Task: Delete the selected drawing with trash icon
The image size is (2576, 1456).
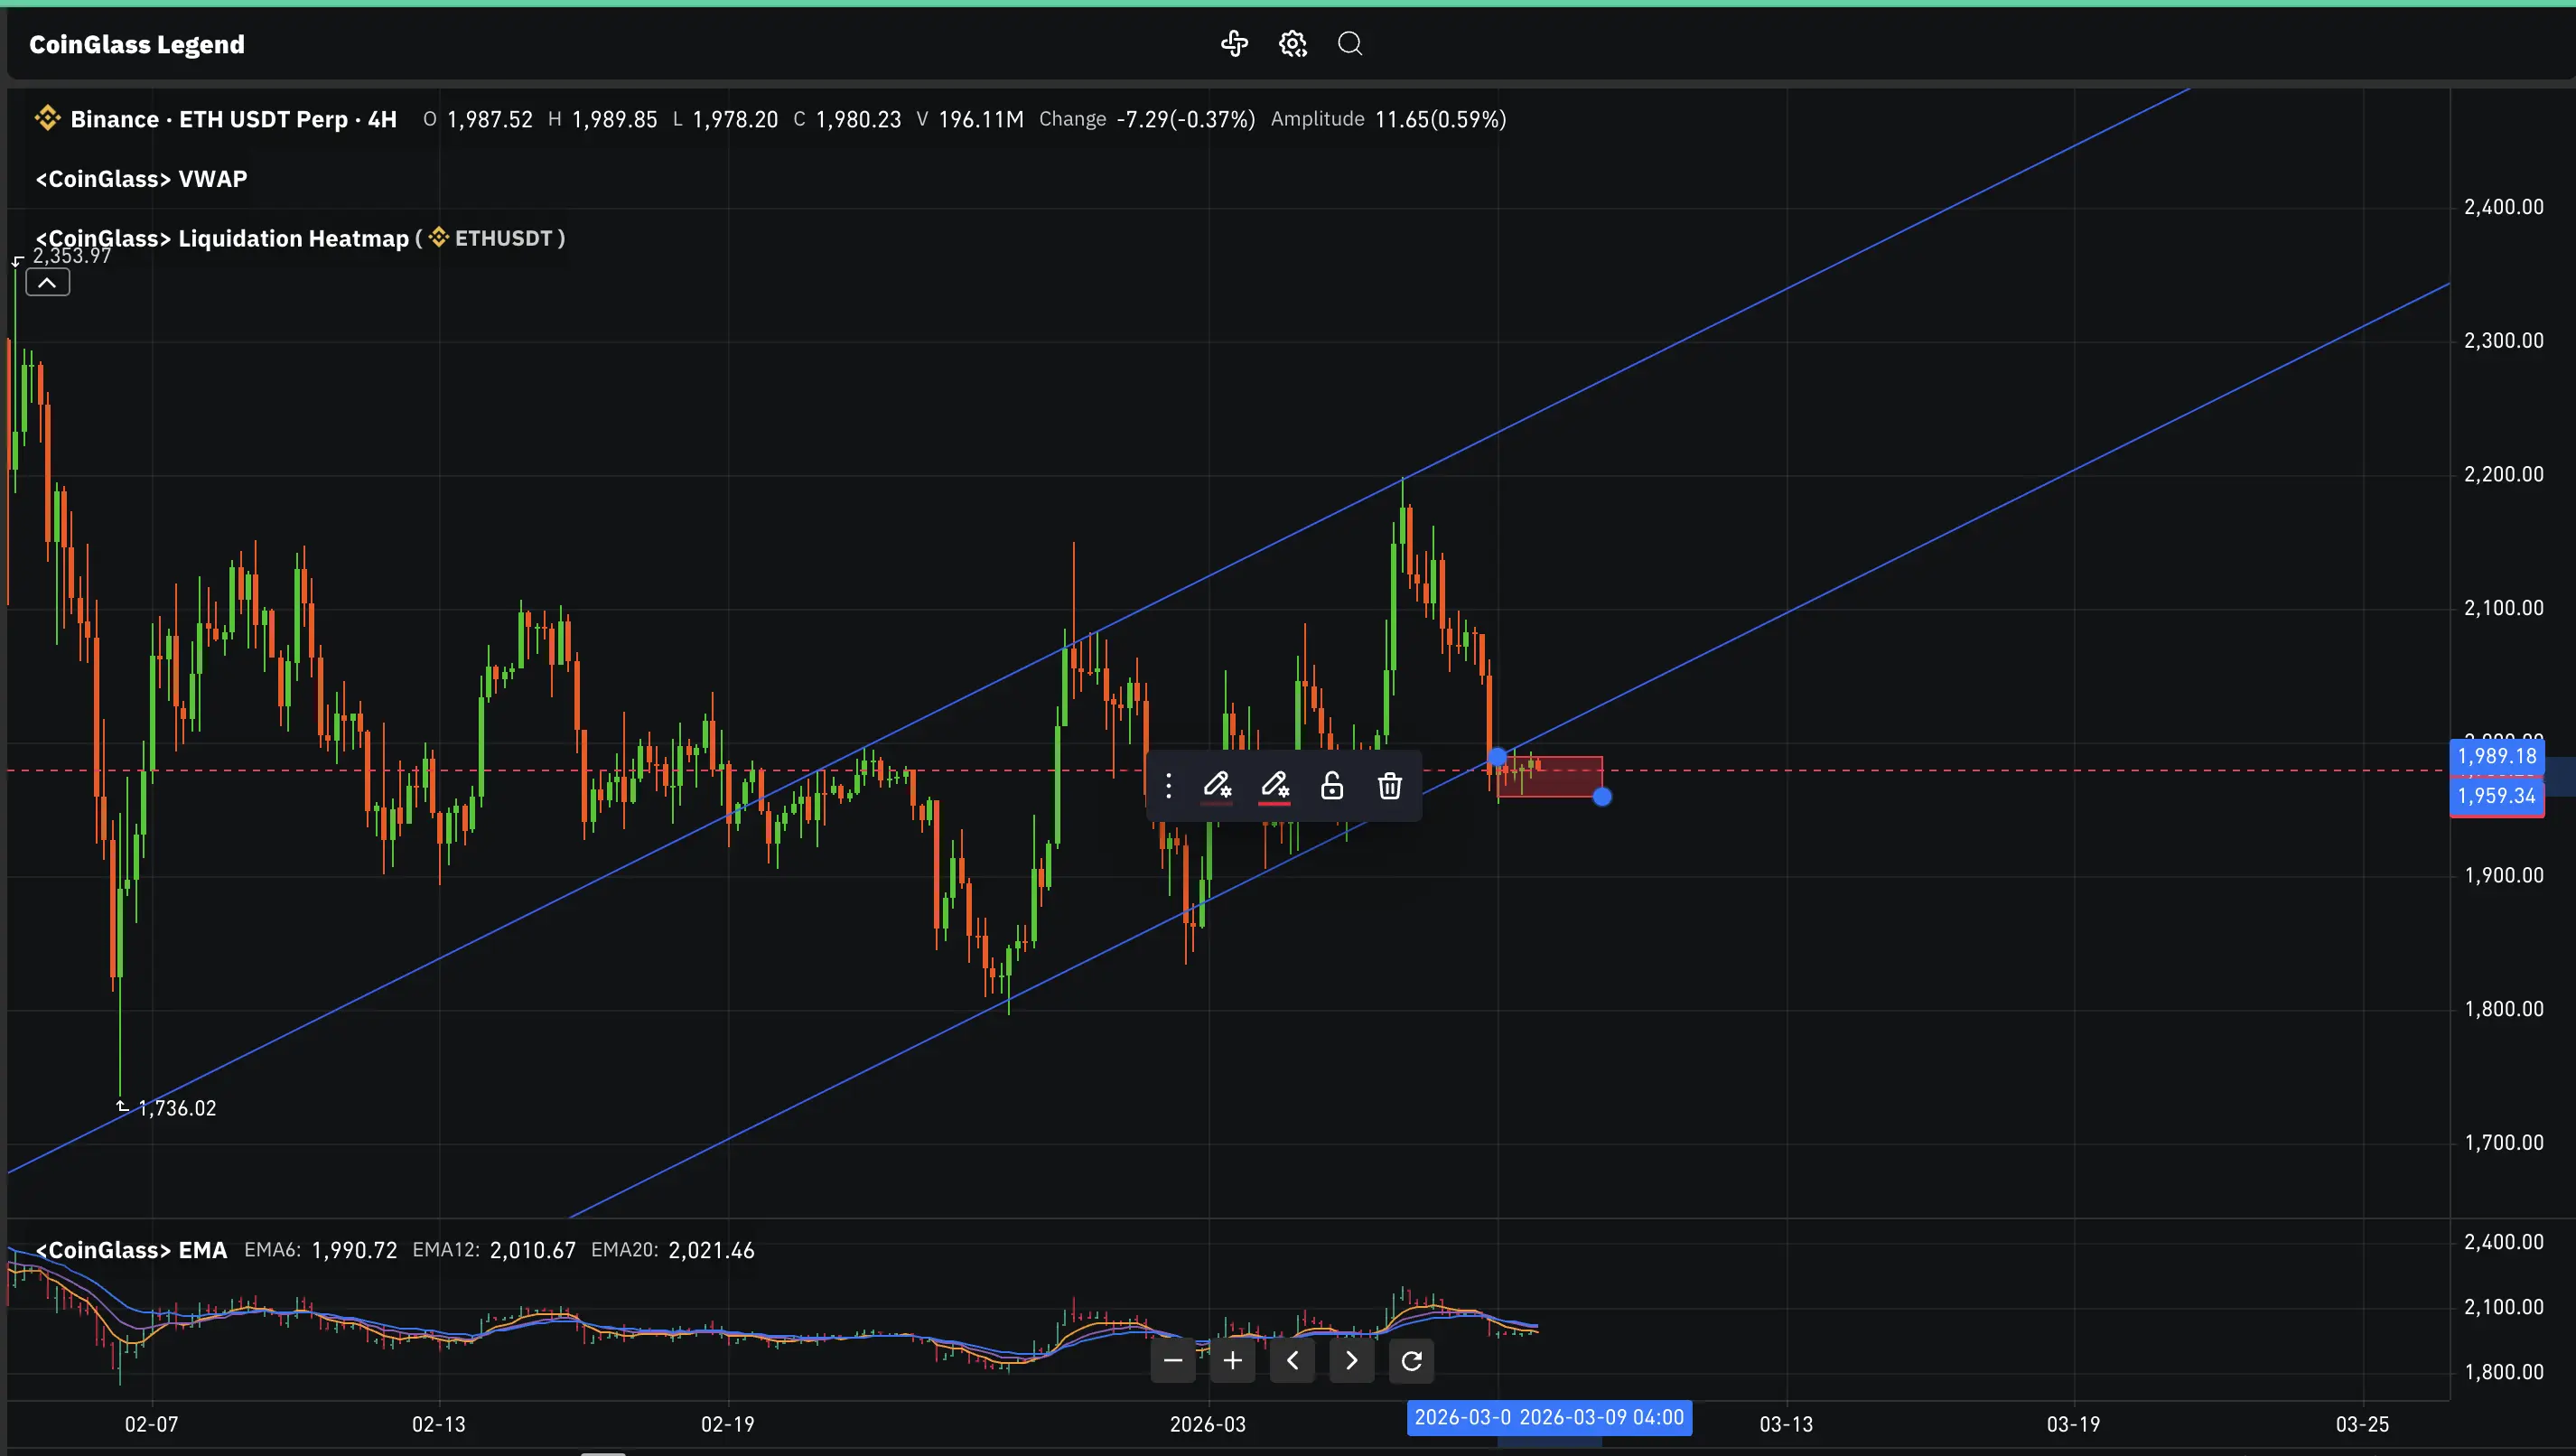Action: click(1389, 786)
